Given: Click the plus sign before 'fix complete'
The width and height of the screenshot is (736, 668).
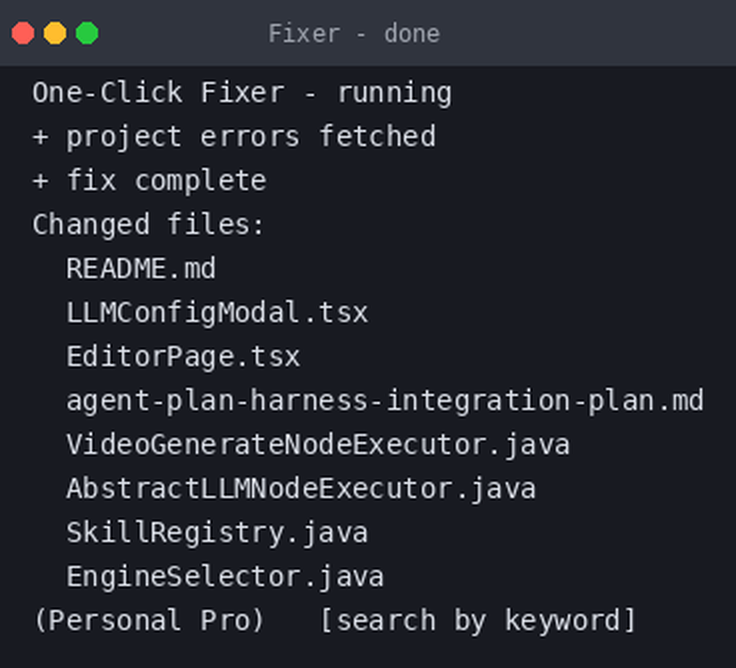Looking at the screenshot, I should pyautogui.click(x=41, y=181).
